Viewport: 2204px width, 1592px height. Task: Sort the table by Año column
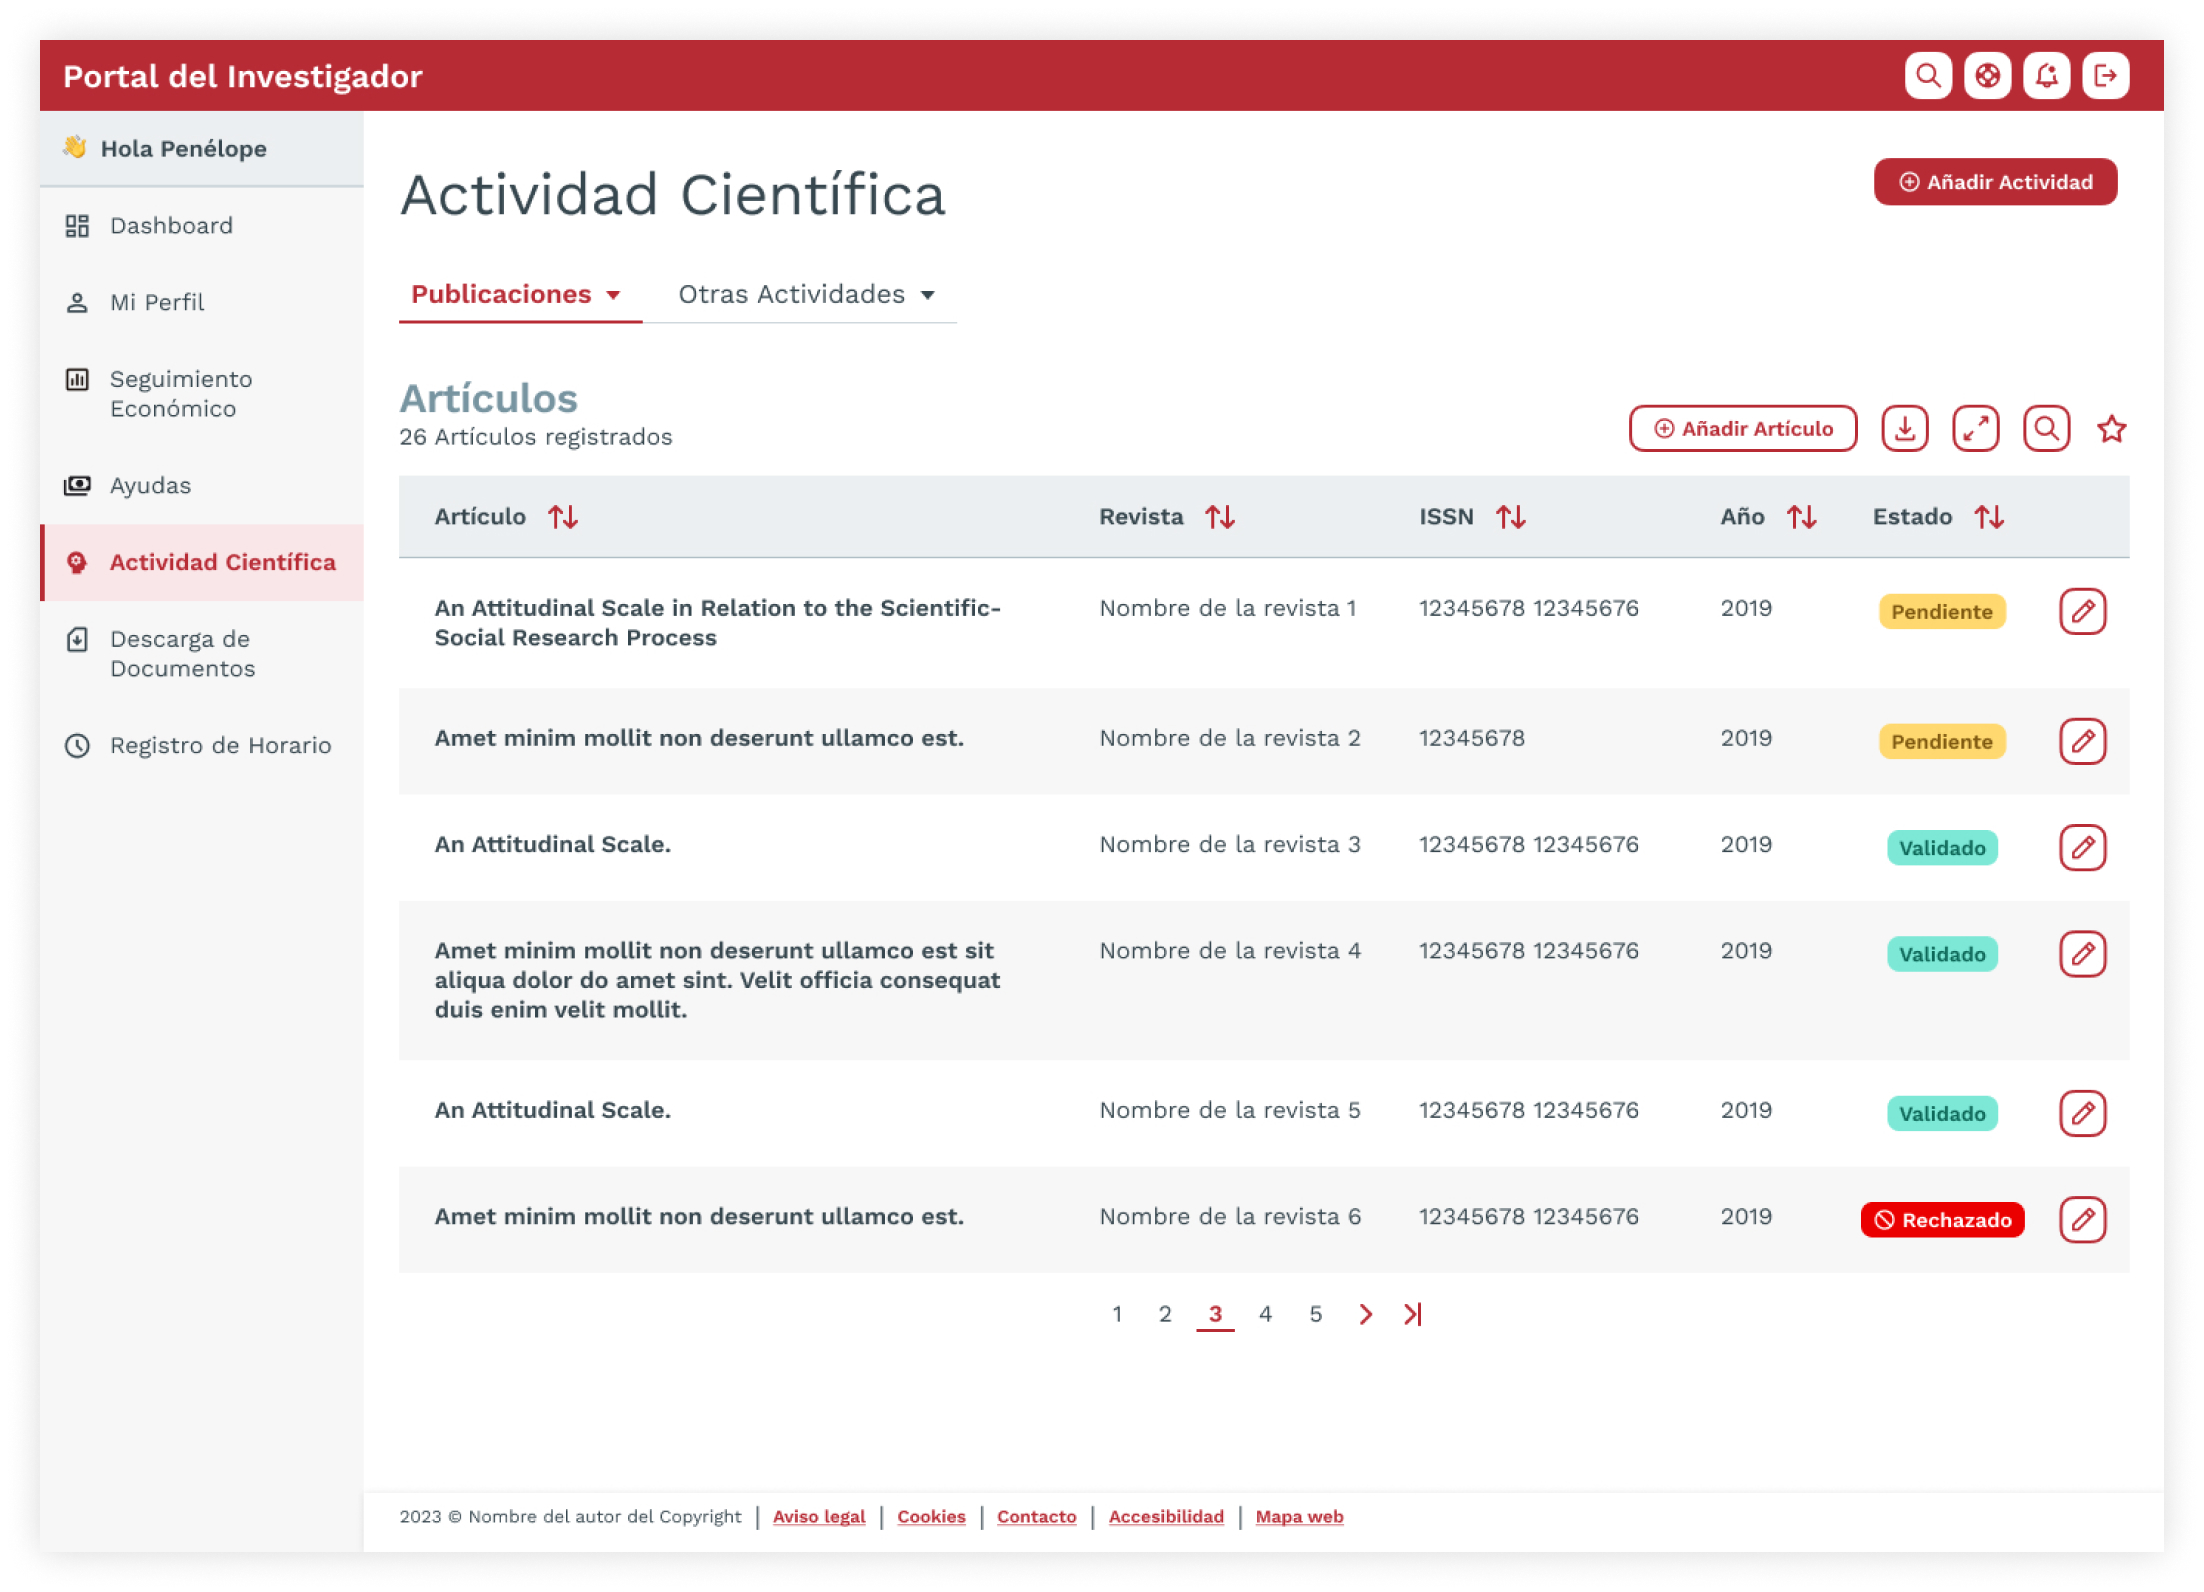(x=1804, y=517)
